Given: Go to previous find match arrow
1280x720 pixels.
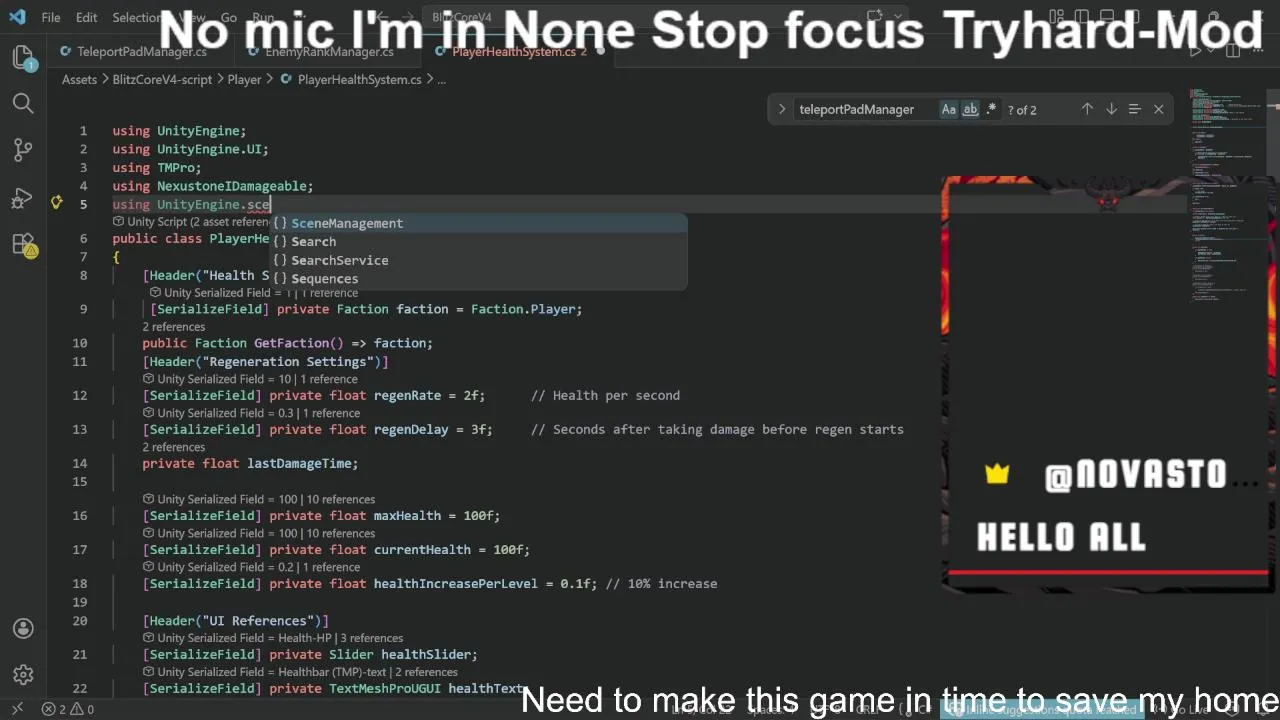Looking at the screenshot, I should pyautogui.click(x=1087, y=109).
